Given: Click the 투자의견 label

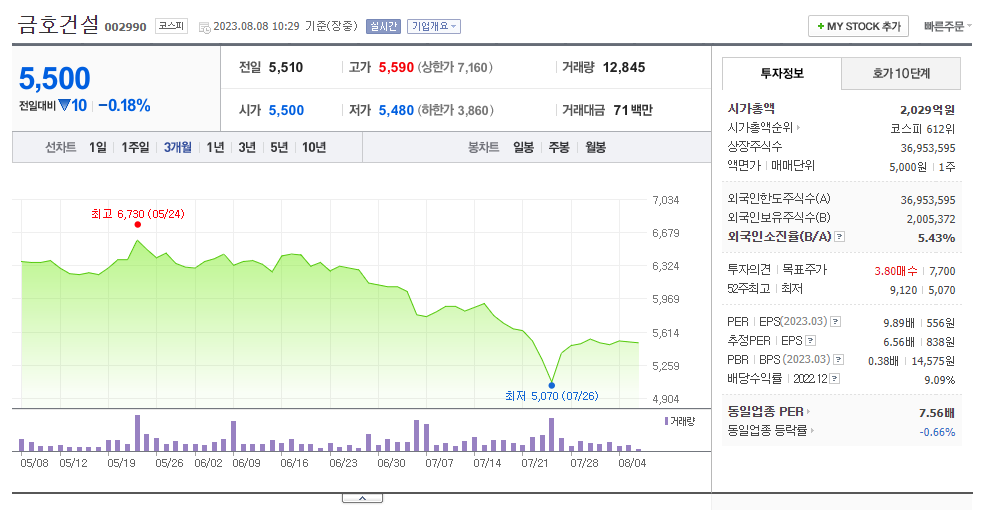Looking at the screenshot, I should pos(749,269).
